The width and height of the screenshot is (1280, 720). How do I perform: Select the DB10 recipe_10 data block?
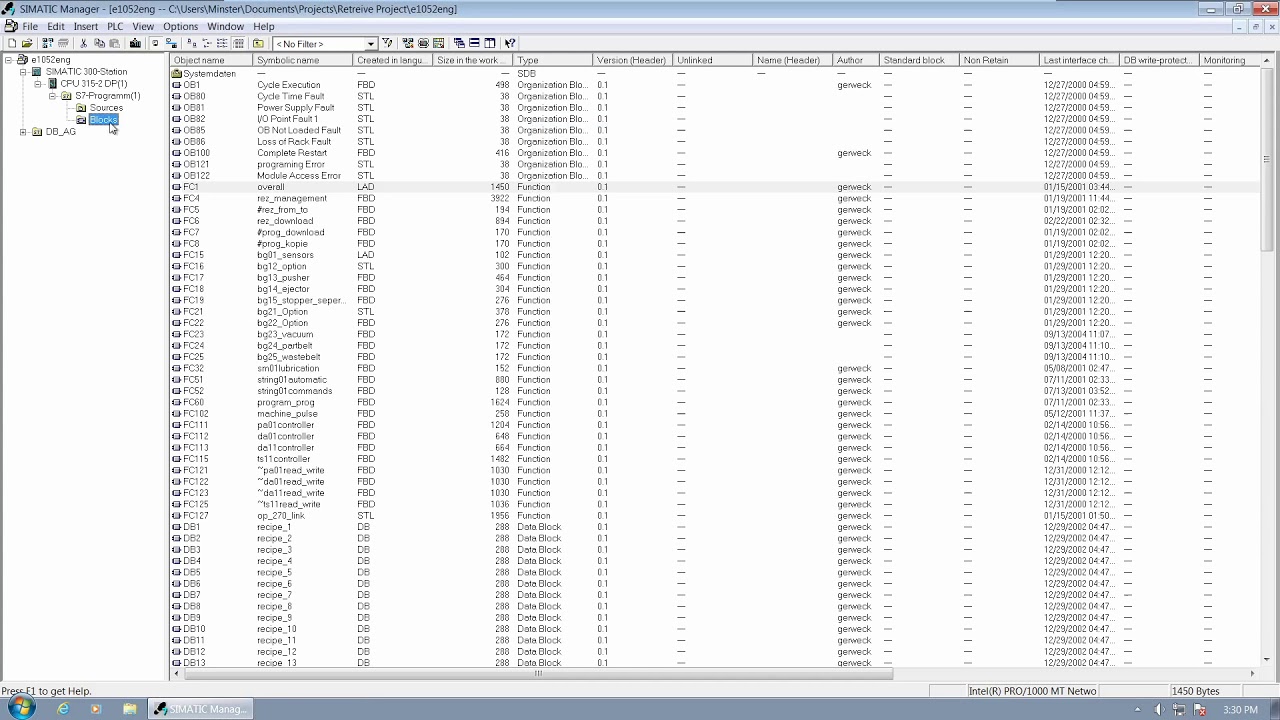(715, 629)
